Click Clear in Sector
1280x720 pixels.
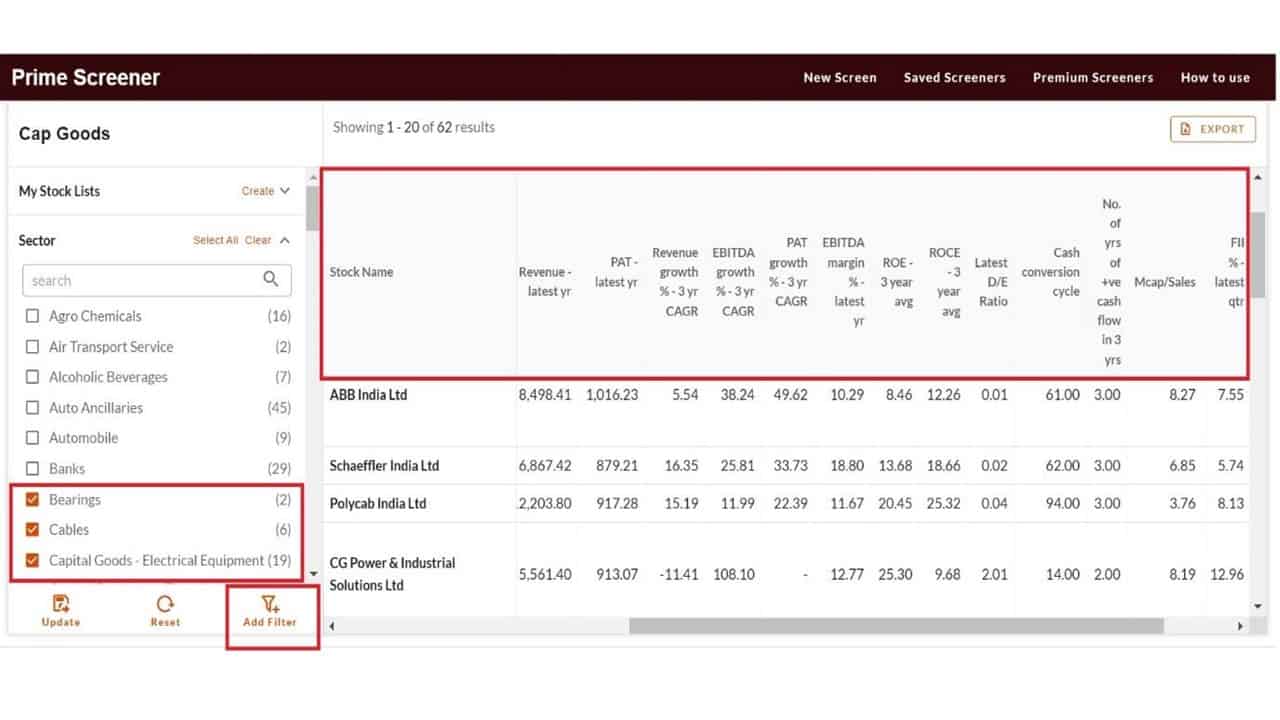click(x=258, y=240)
